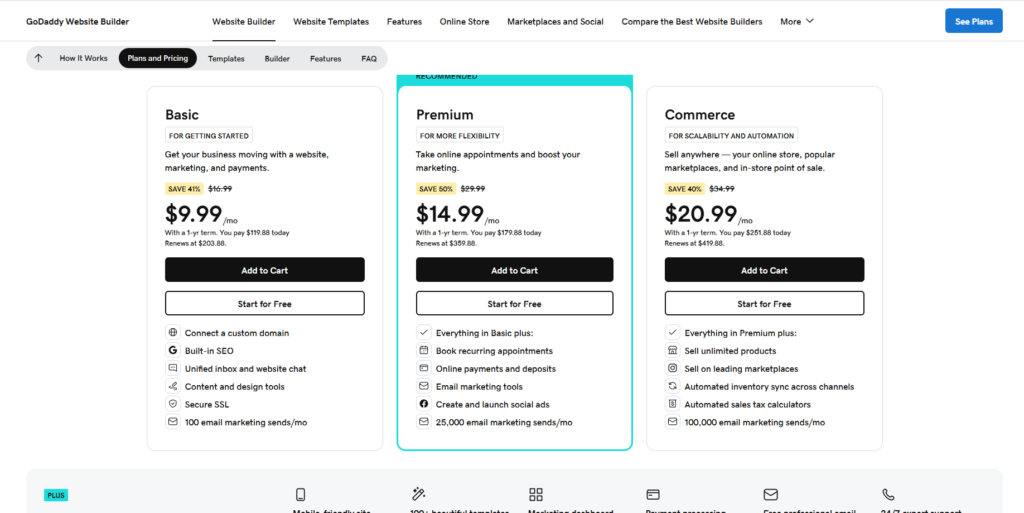Click the shield icon beside Secure SSL
Screen dimensions: 1024x513
click(173, 405)
